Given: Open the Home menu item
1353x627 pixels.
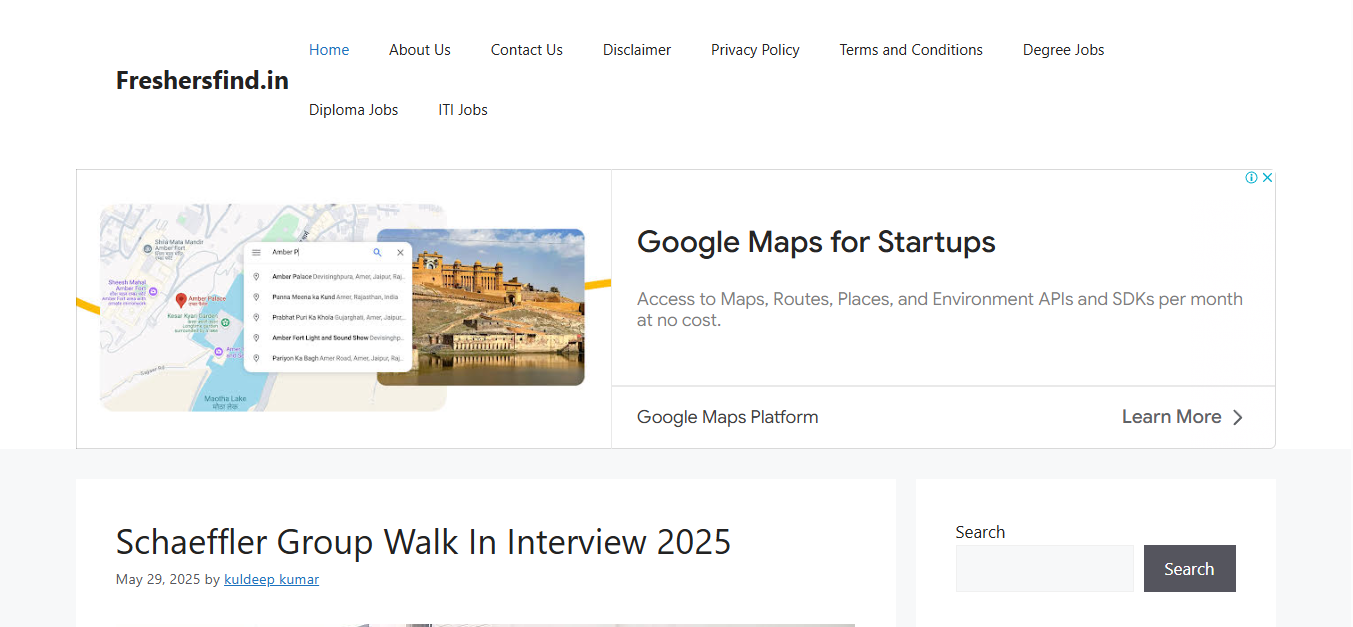Looking at the screenshot, I should pos(329,50).
